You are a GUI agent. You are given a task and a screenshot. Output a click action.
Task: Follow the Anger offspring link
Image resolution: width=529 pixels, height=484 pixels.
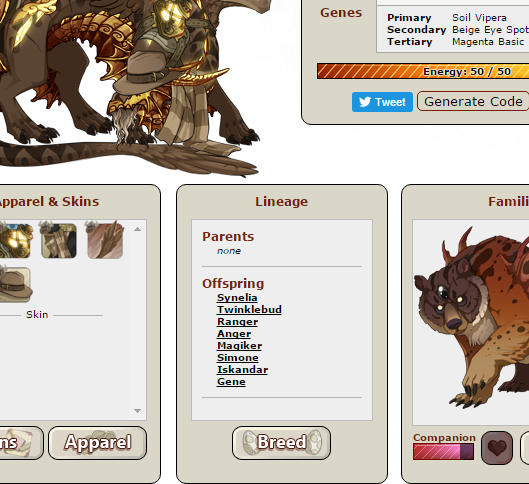234,334
